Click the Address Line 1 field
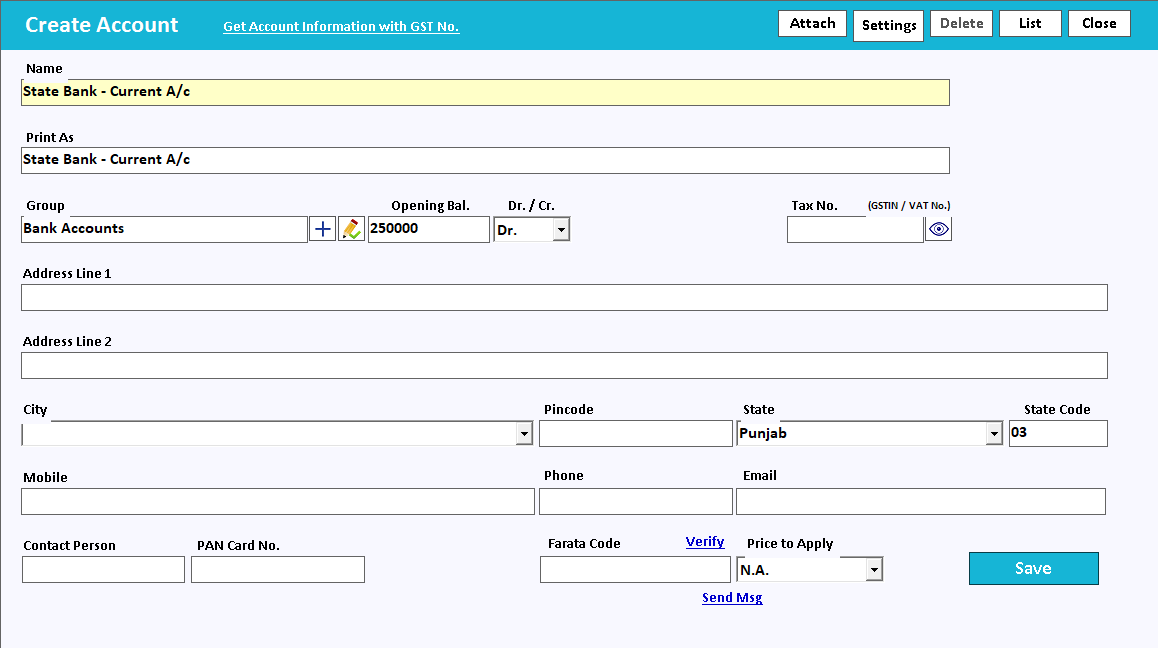Screen dimensions: 1158x648 (x=564, y=298)
